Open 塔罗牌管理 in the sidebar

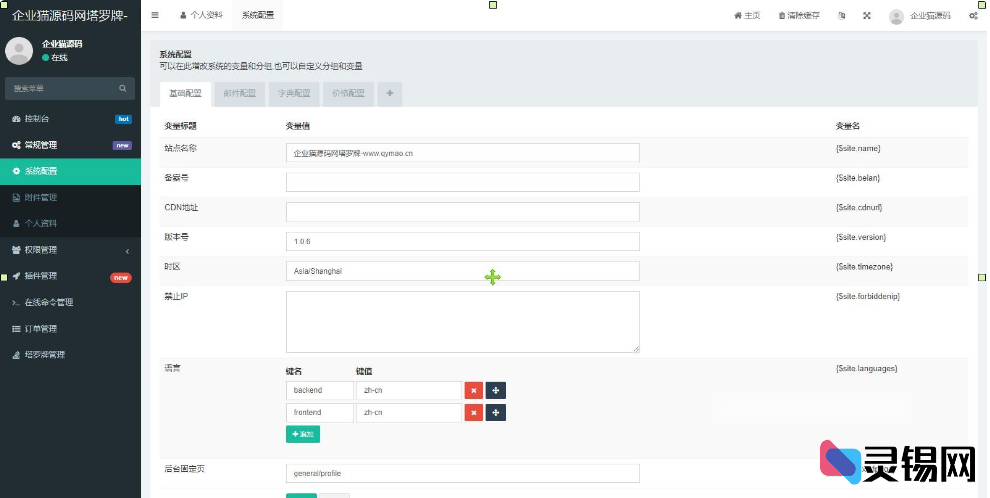click(x=70, y=355)
